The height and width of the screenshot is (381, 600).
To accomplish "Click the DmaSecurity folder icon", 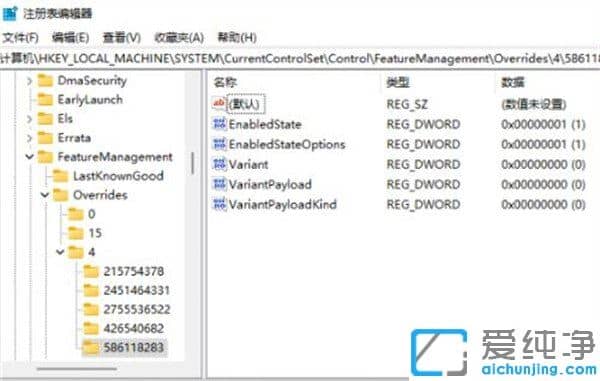I will click(x=45, y=81).
